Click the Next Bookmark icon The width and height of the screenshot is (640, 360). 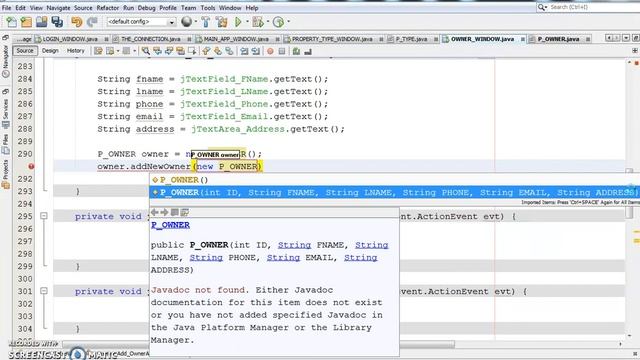tap(218, 51)
